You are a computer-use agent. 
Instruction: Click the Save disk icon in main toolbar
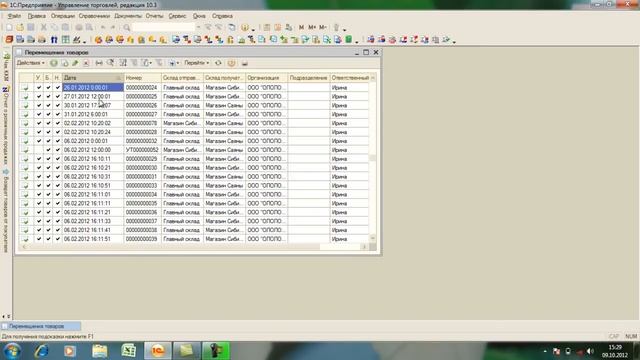tap(31, 27)
